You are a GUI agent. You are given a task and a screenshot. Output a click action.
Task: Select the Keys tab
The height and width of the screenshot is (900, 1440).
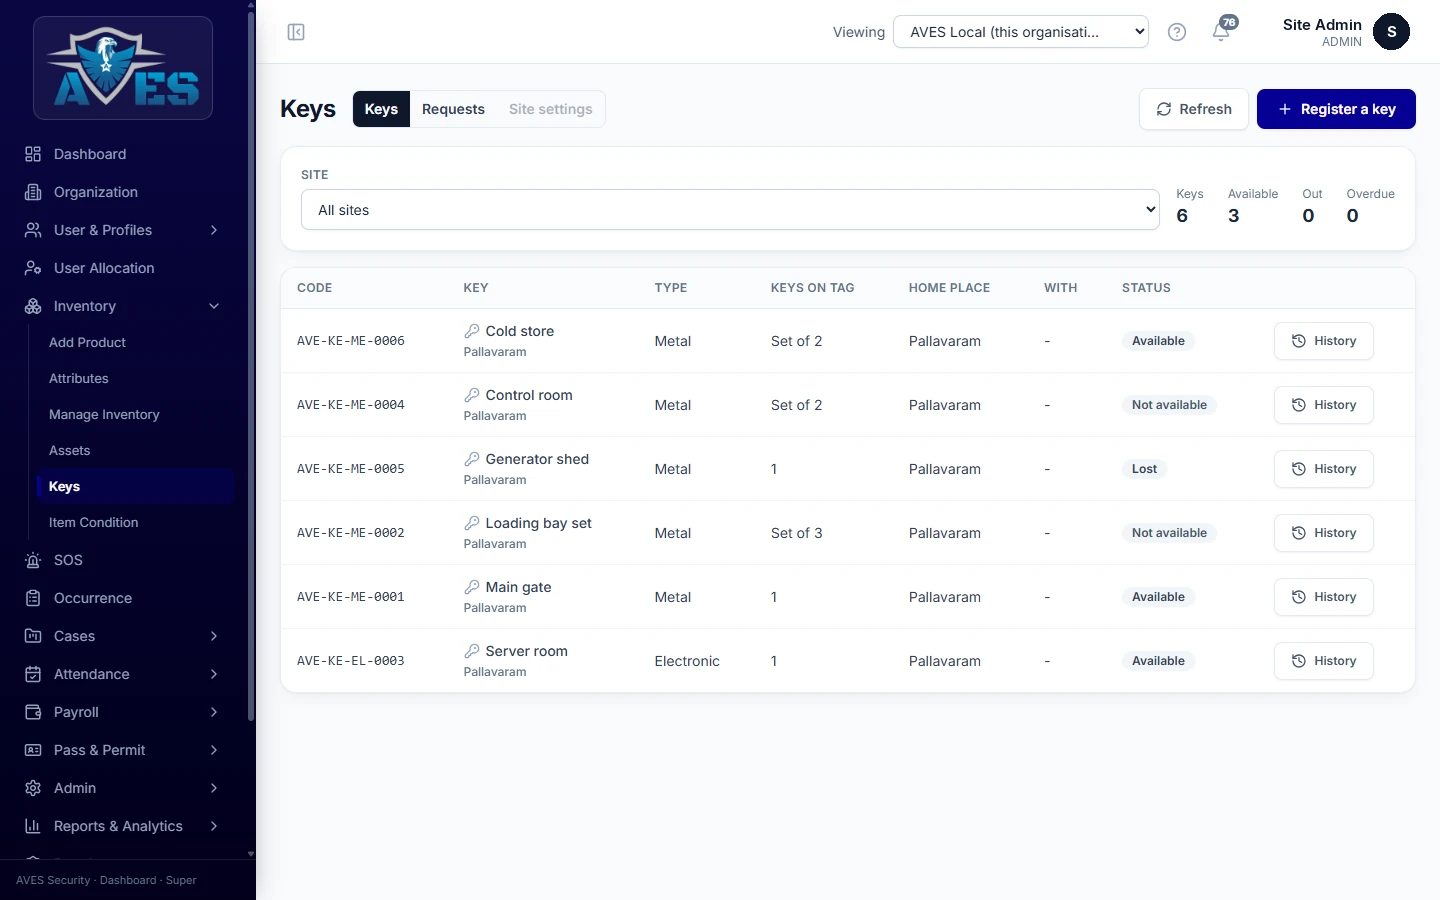pyautogui.click(x=381, y=109)
